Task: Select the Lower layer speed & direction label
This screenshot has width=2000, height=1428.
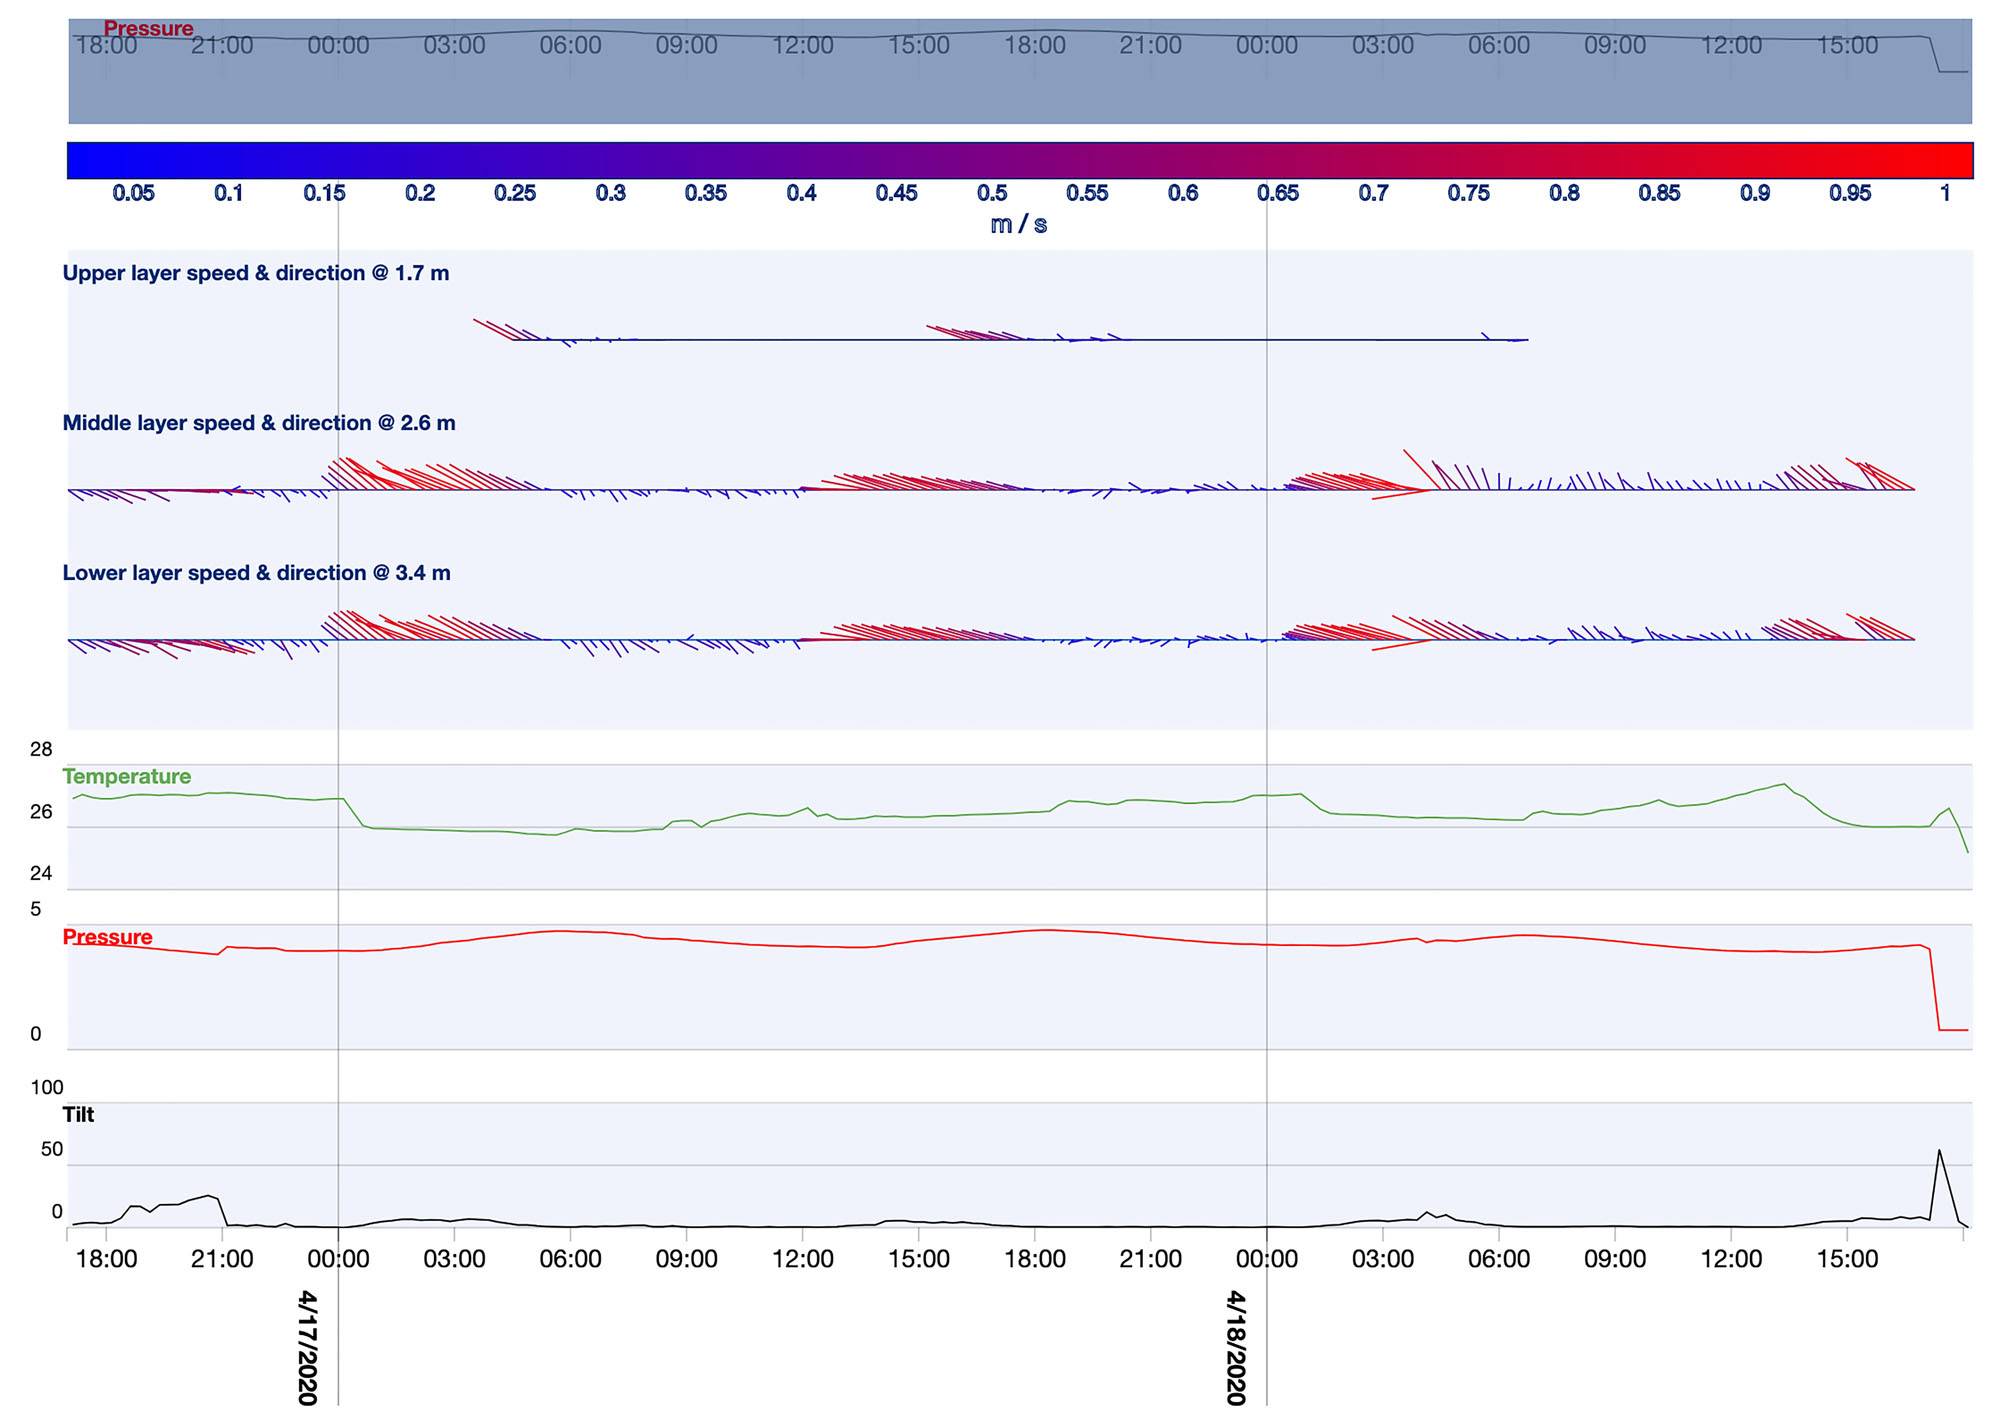Action: (x=256, y=573)
